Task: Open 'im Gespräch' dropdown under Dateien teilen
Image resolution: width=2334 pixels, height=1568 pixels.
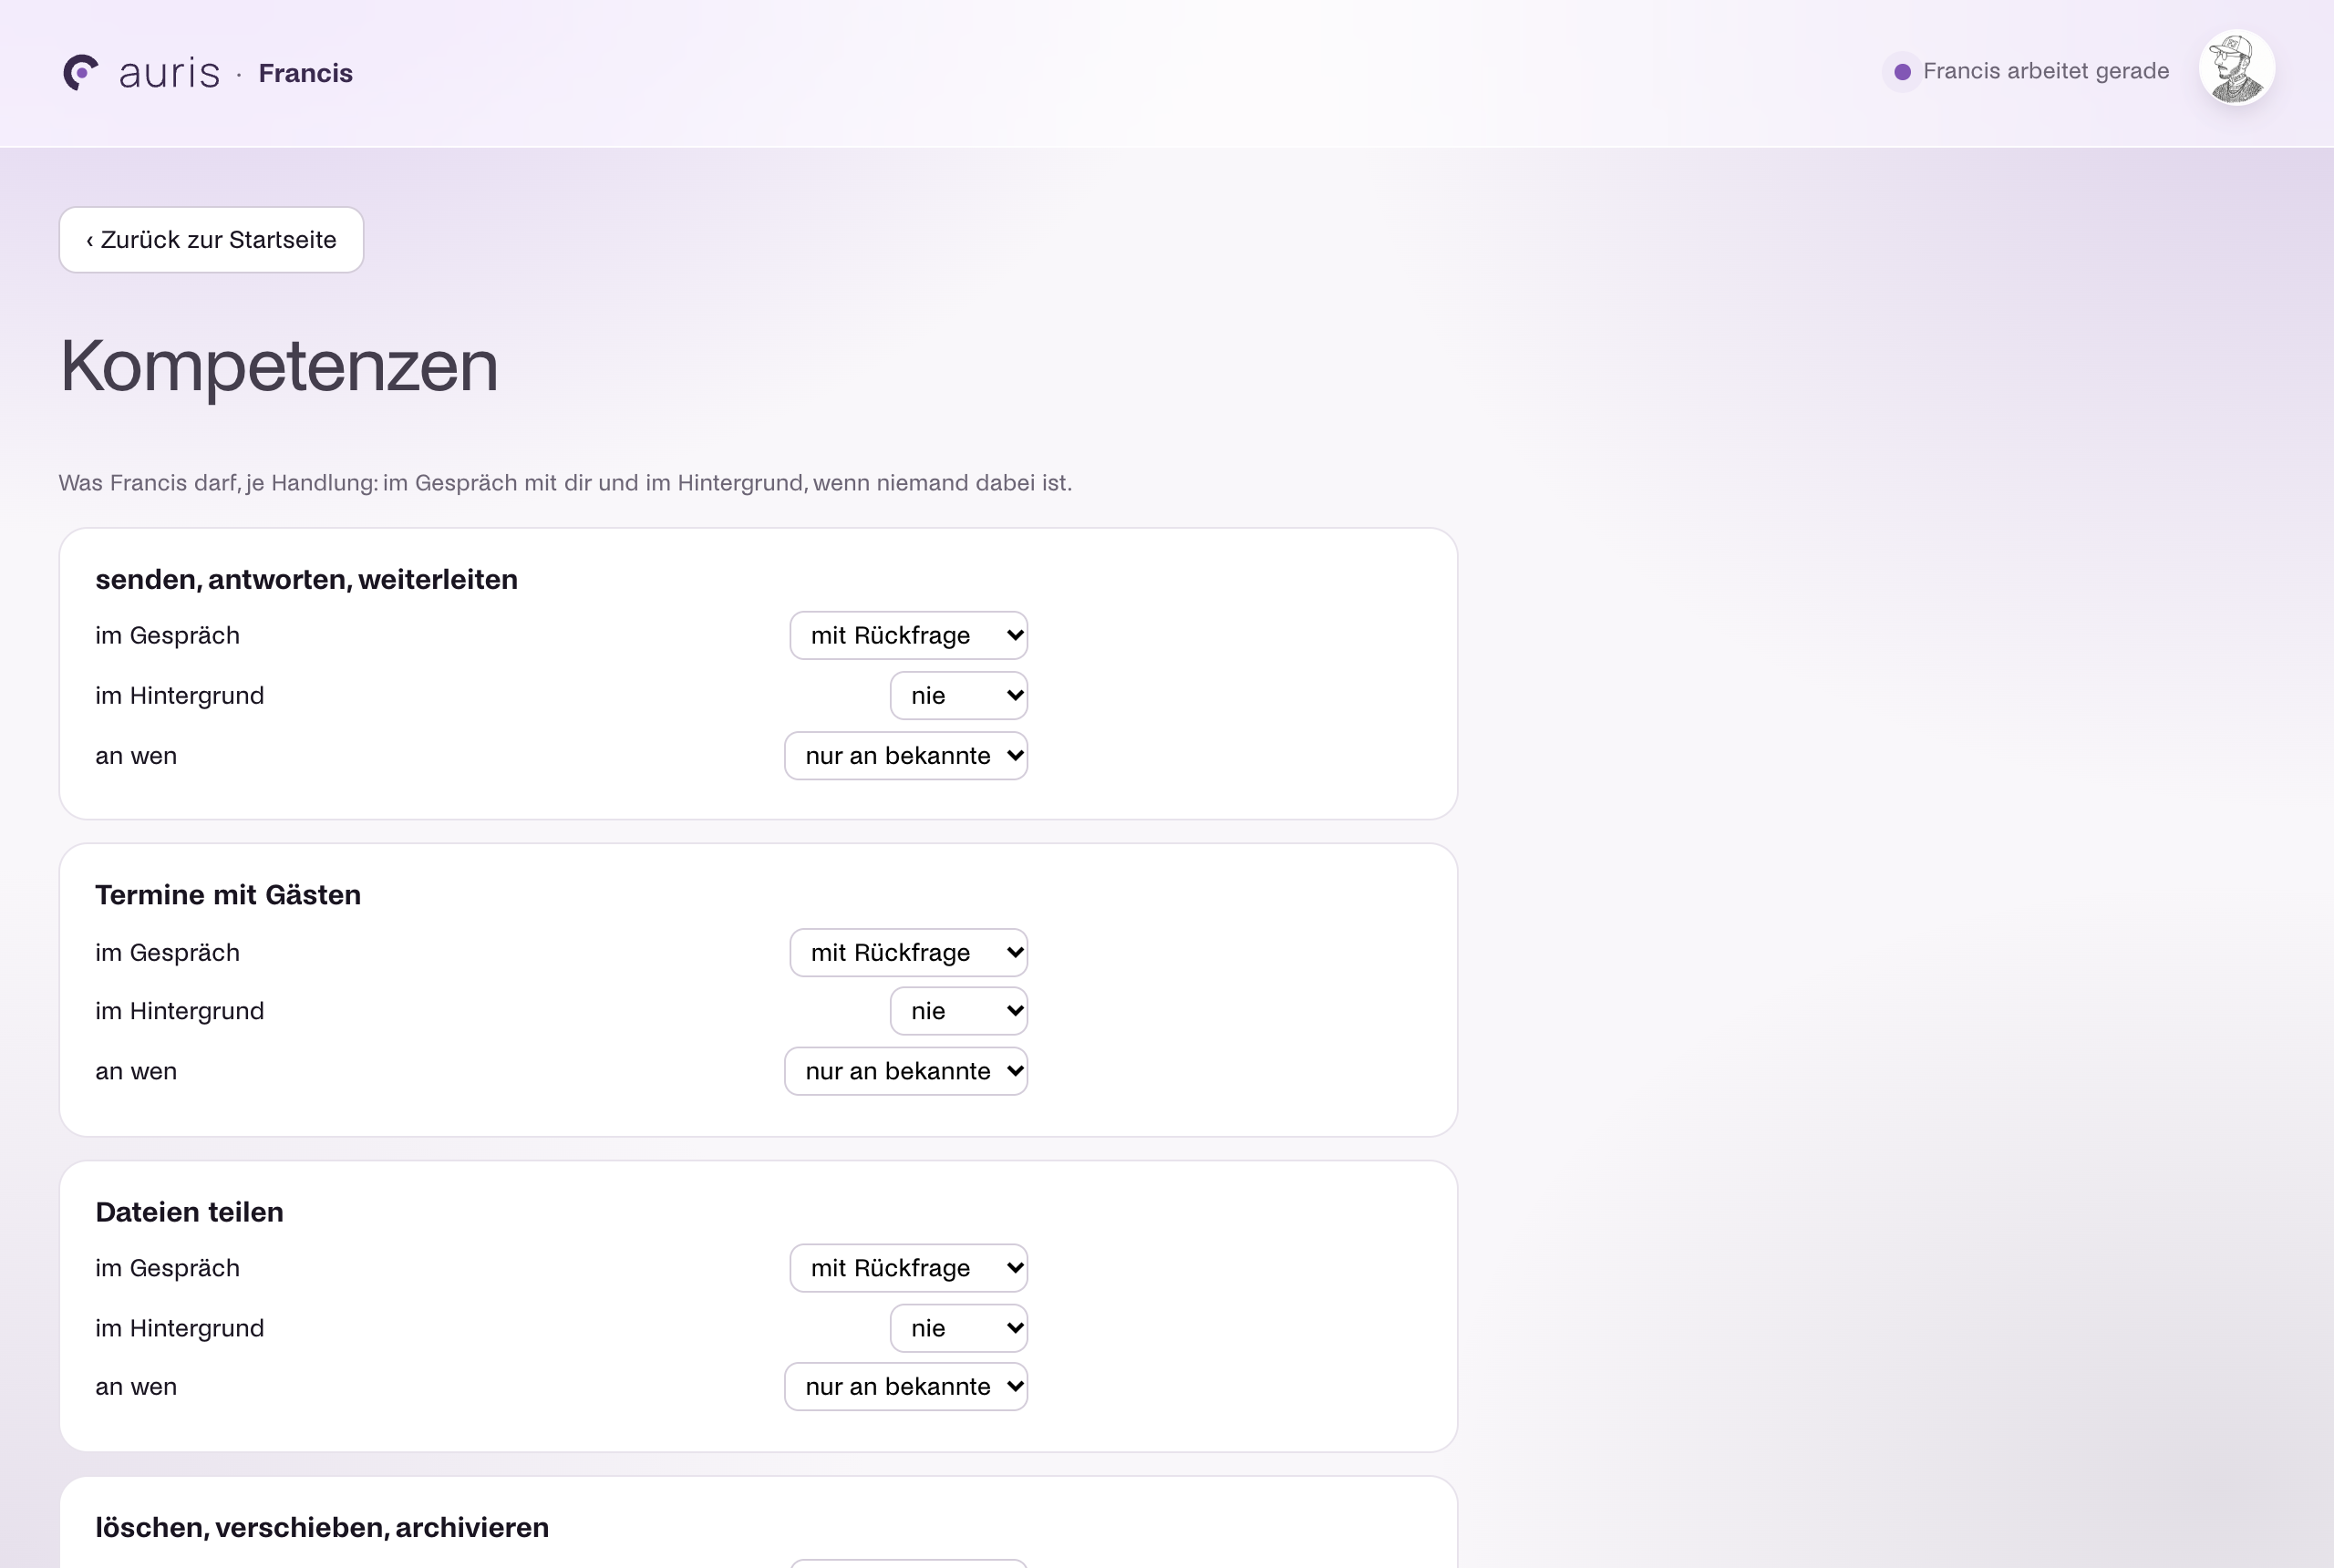Action: click(908, 1268)
